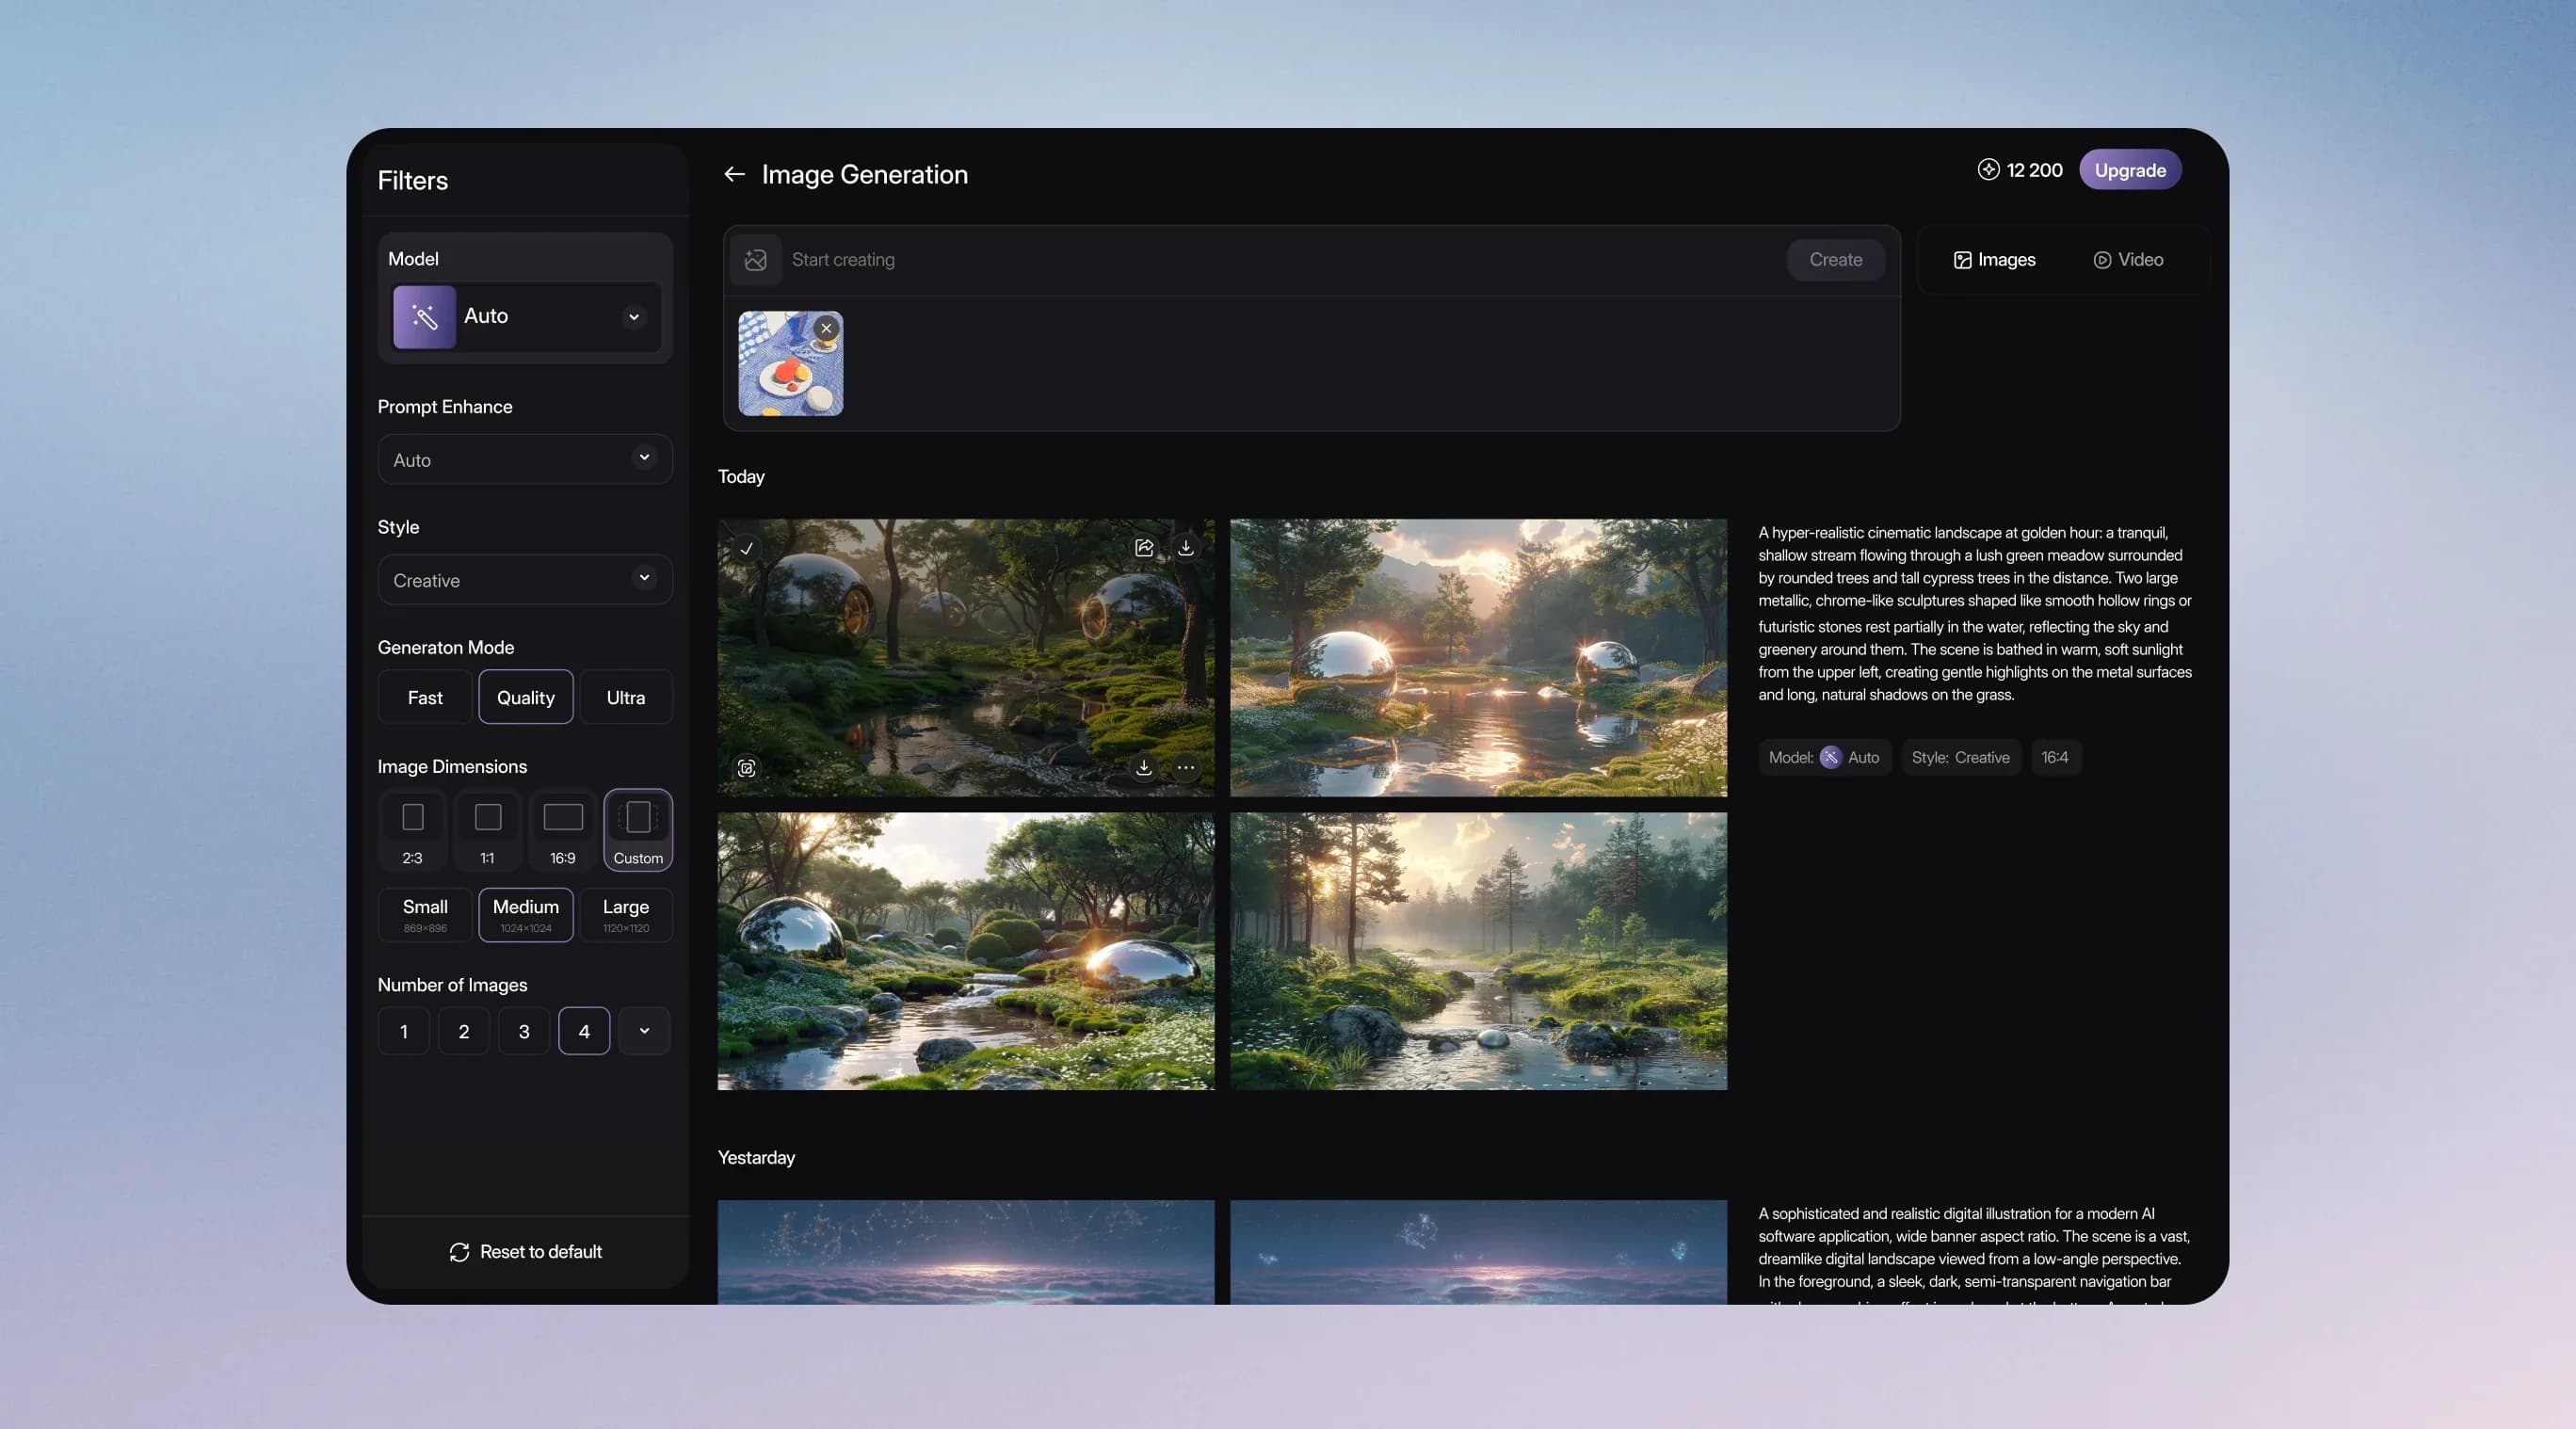Select the first landscape image via checkmark
Image resolution: width=2576 pixels, height=1429 pixels.
point(746,548)
